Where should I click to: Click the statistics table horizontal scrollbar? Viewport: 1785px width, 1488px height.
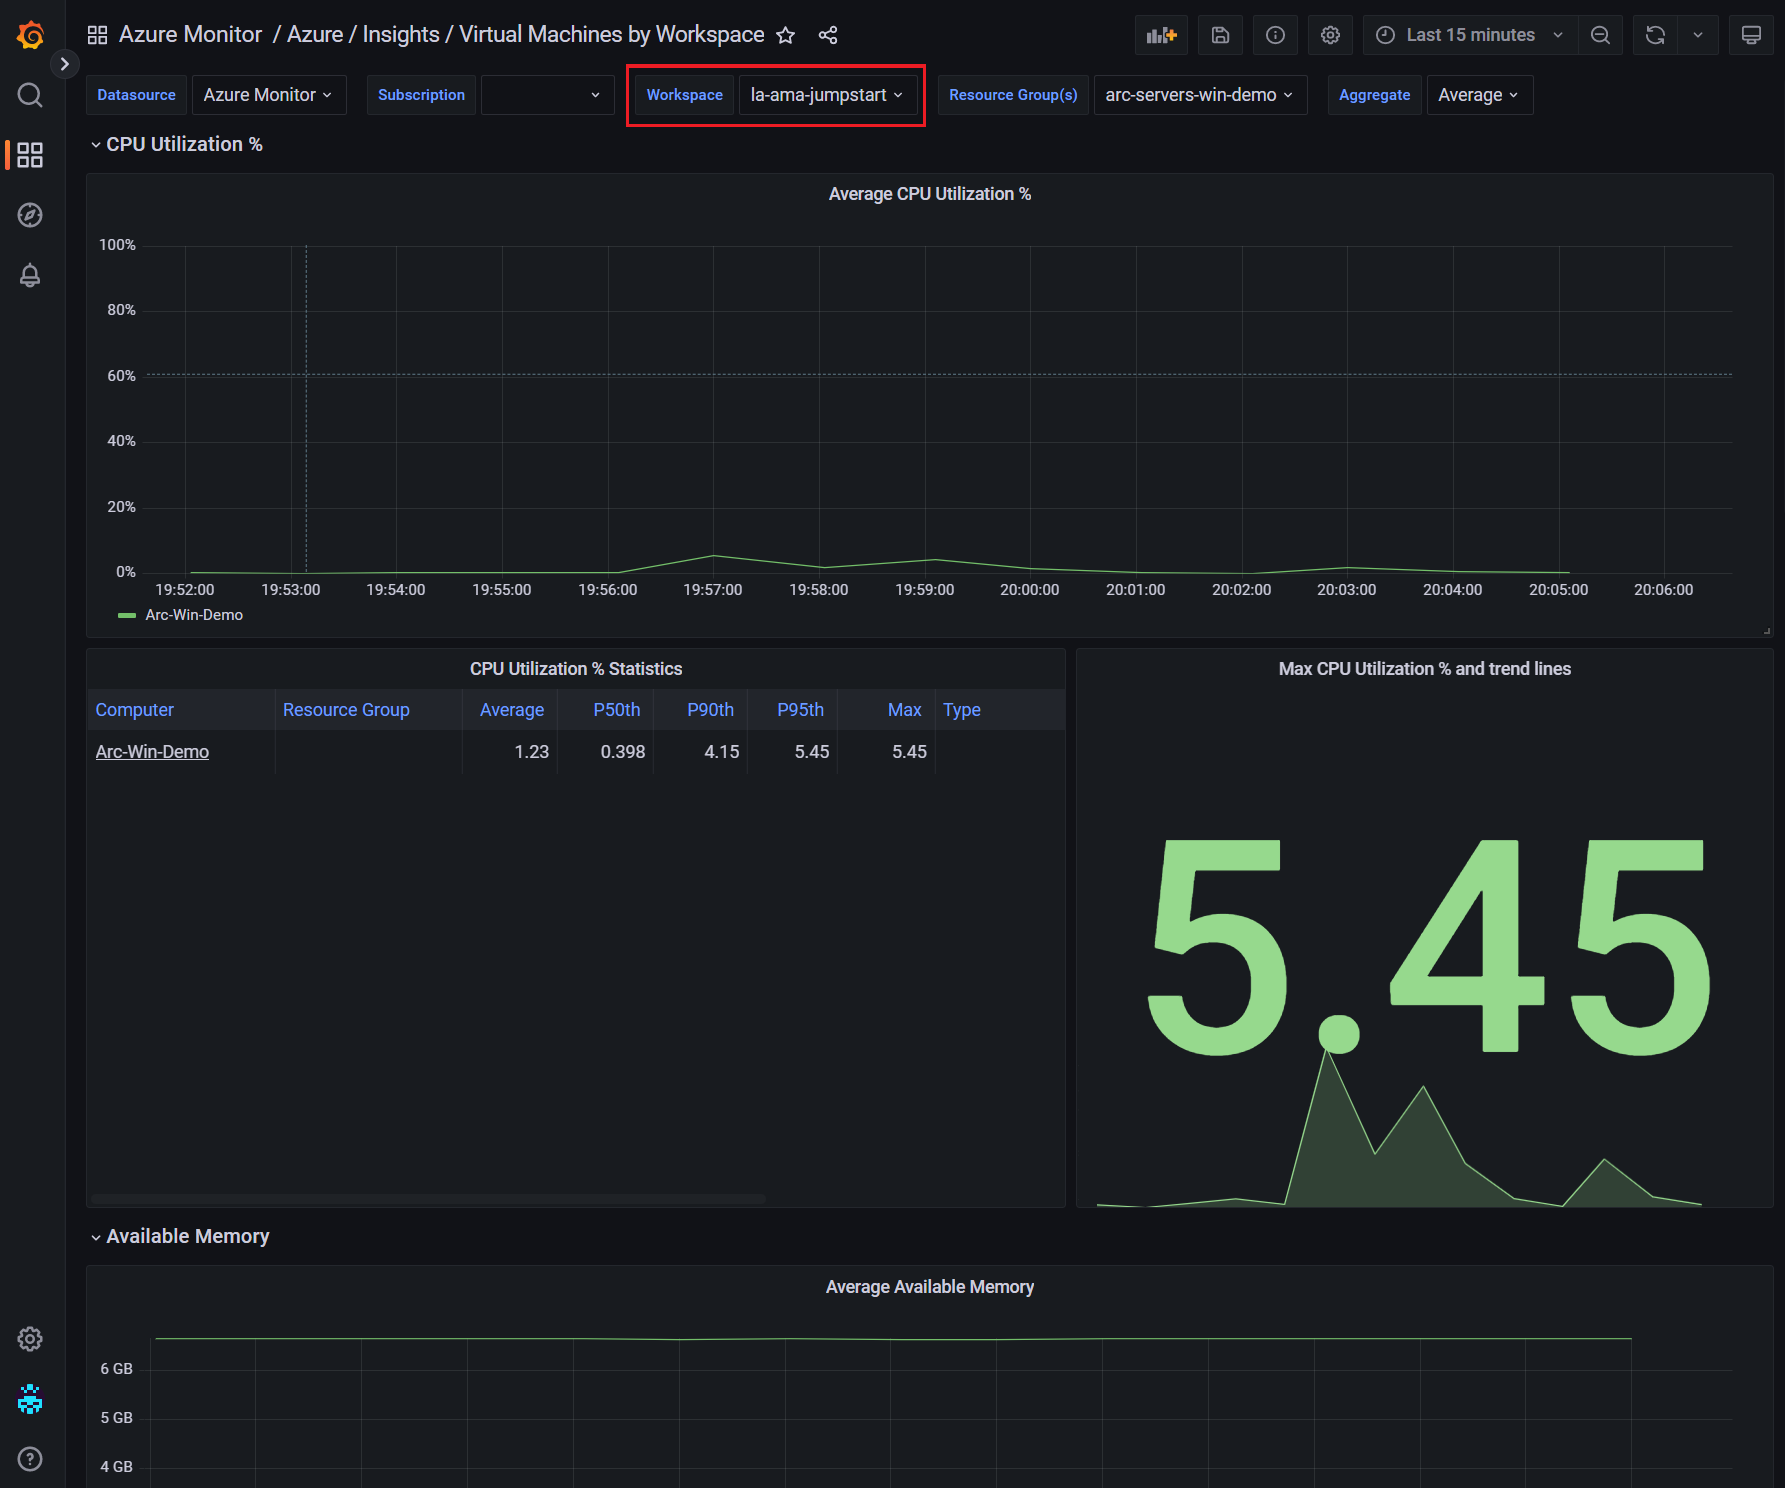coord(428,1198)
